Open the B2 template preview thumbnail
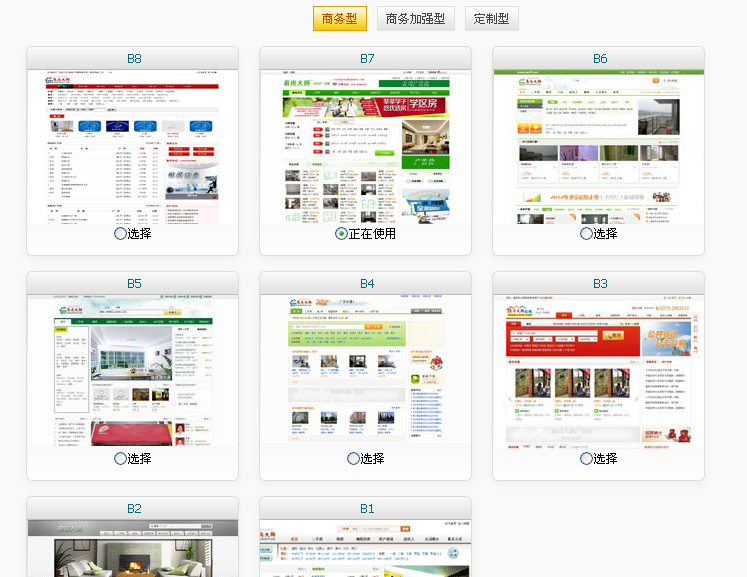This screenshot has width=747, height=577. (x=132, y=548)
